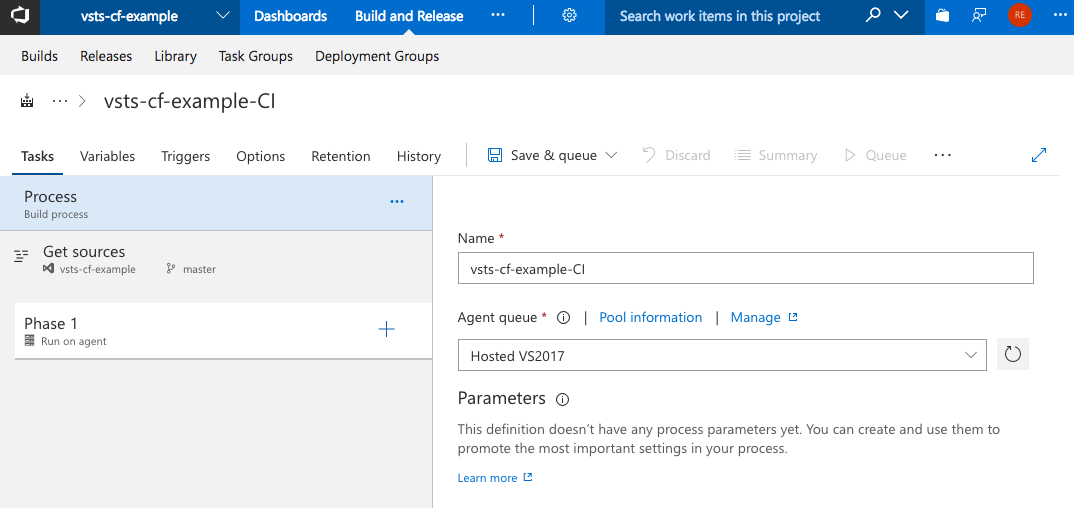
Task: Open Process ellipsis options menu
Action: [x=397, y=201]
